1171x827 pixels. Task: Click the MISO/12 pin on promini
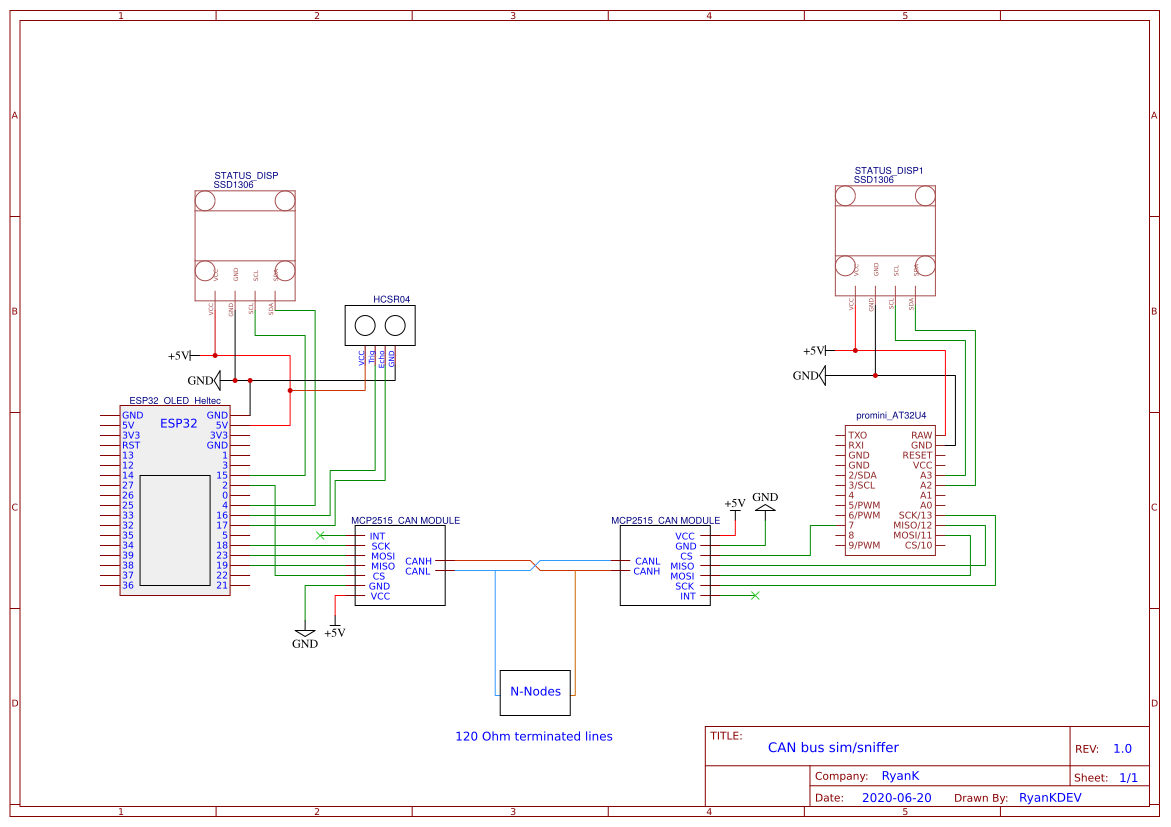pos(913,525)
